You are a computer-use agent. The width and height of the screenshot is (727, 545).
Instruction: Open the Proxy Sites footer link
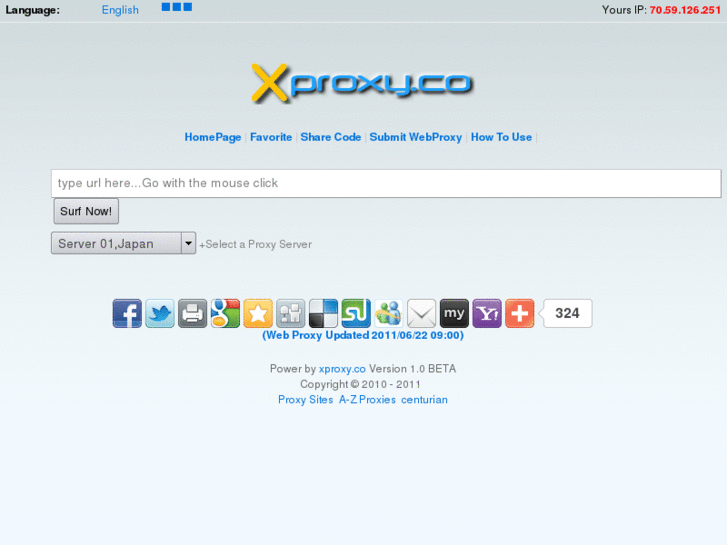click(x=306, y=400)
